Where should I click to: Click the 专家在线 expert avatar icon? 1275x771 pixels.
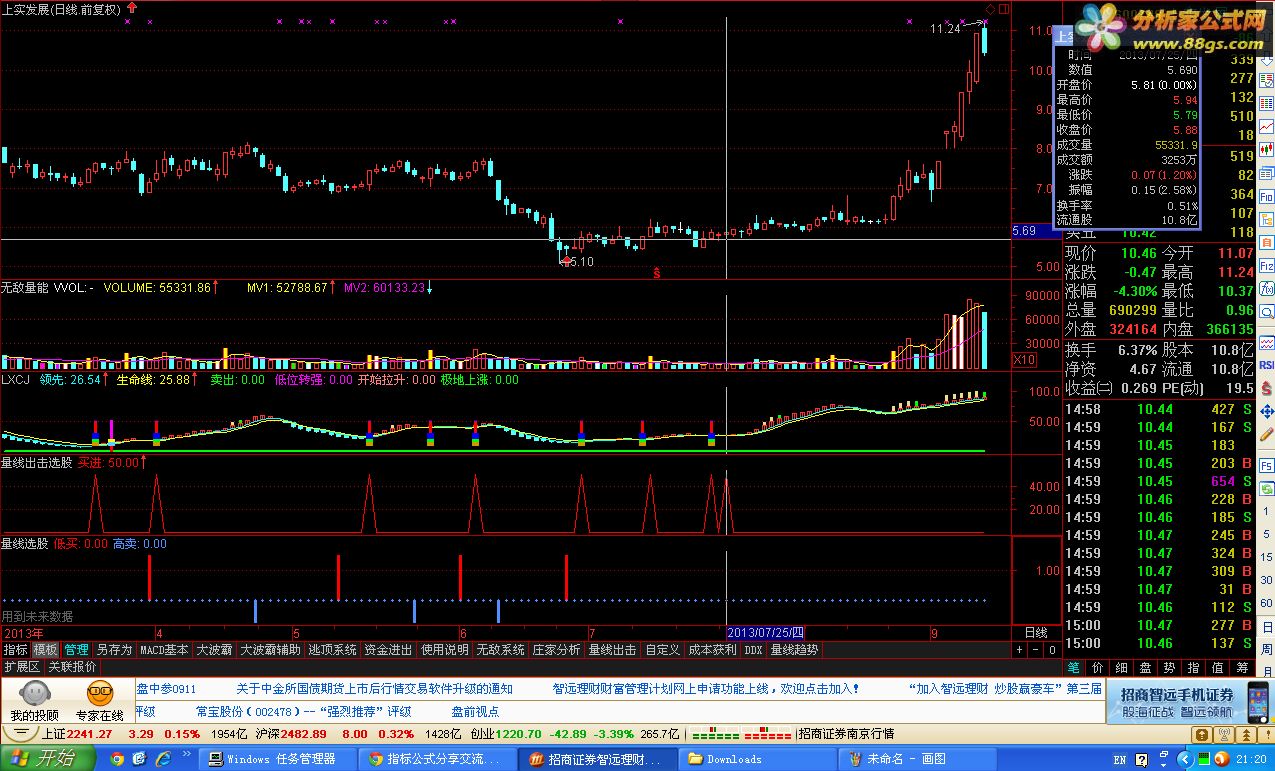(x=100, y=691)
